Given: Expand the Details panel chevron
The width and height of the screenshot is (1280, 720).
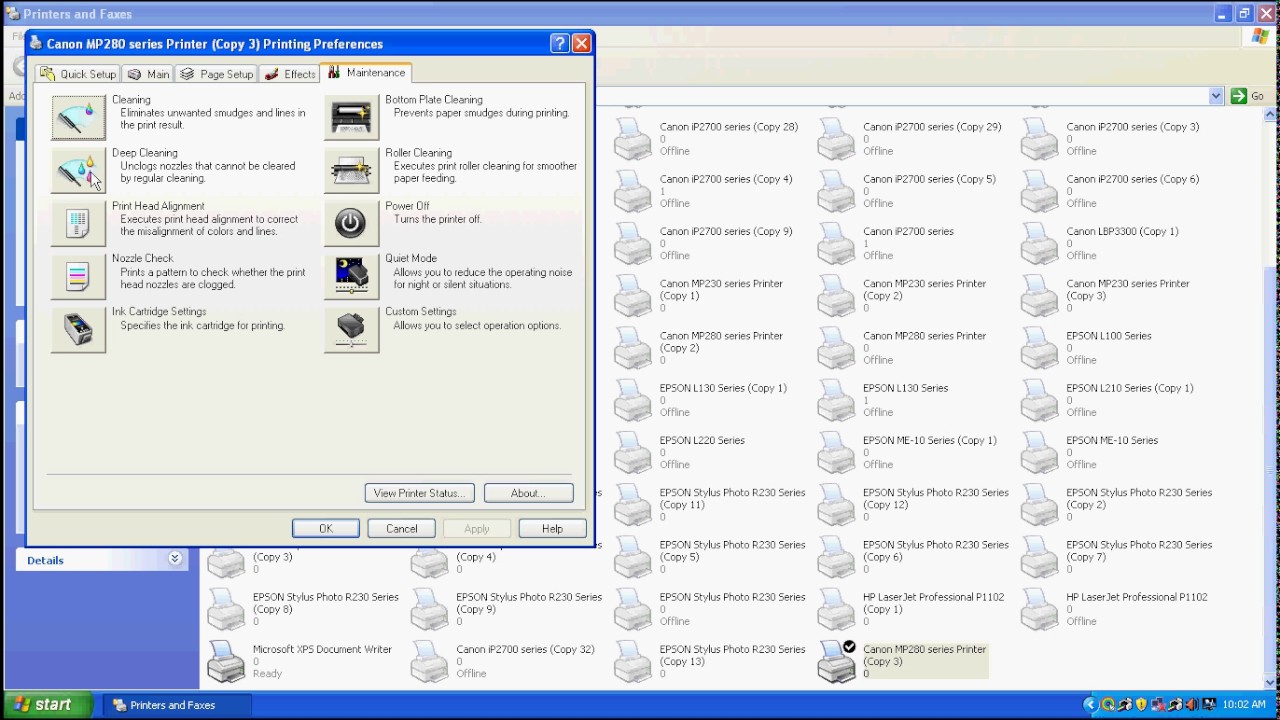Looking at the screenshot, I should (175, 559).
